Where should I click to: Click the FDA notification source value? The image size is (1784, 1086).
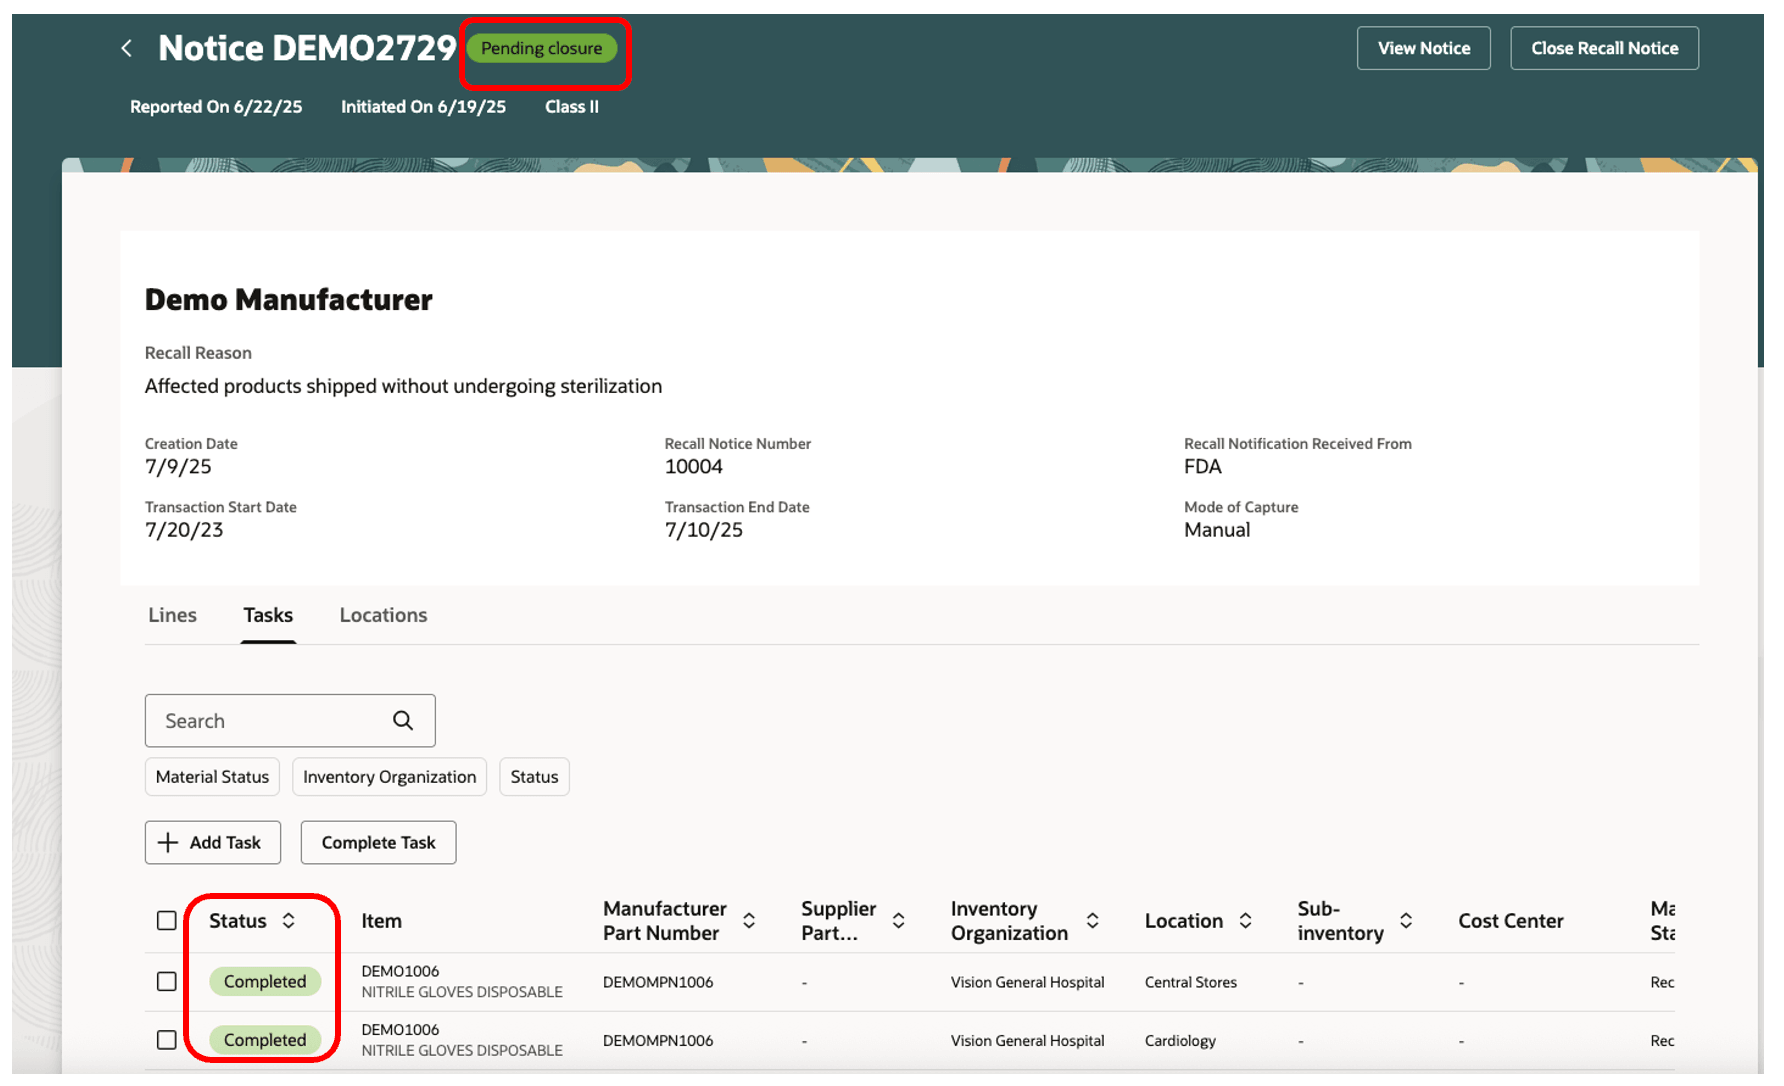click(x=1203, y=467)
